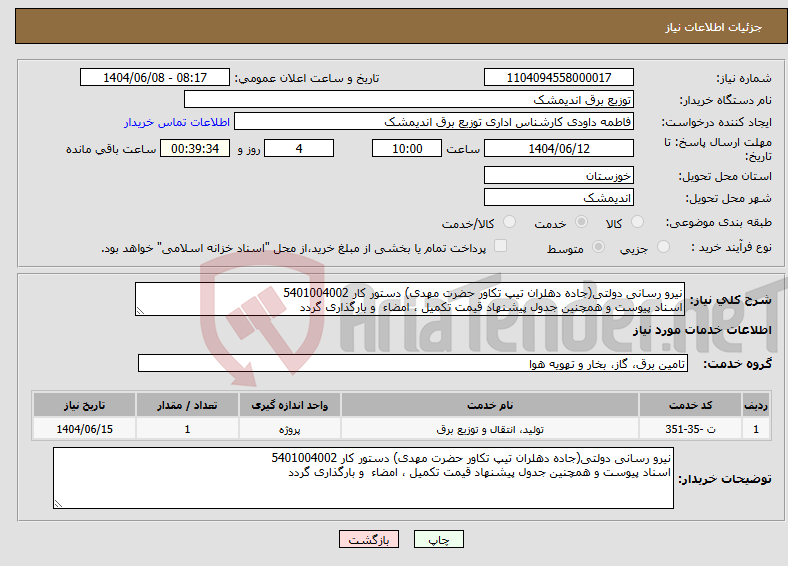Select the جزیی purchase type radio

pyautogui.click(x=663, y=246)
